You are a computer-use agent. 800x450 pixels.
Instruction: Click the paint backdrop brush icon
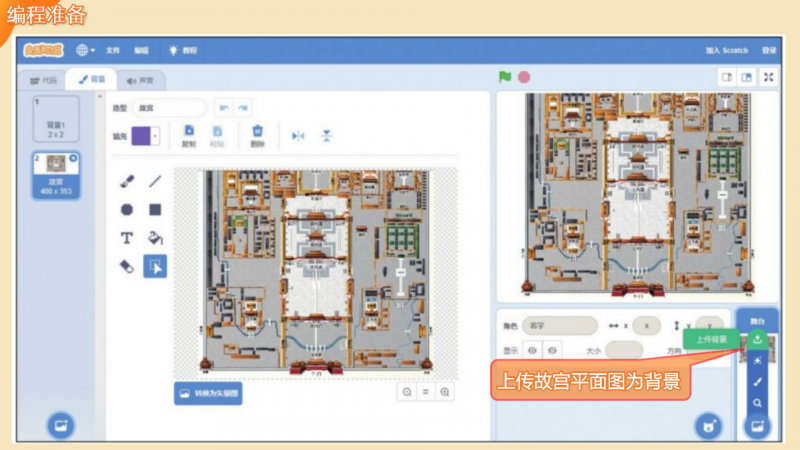pyautogui.click(x=757, y=382)
